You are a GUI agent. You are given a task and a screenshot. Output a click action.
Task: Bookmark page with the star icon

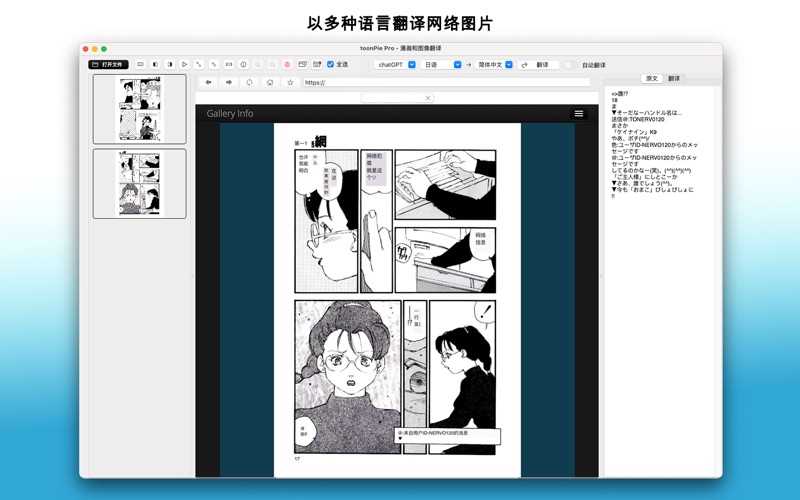point(290,82)
